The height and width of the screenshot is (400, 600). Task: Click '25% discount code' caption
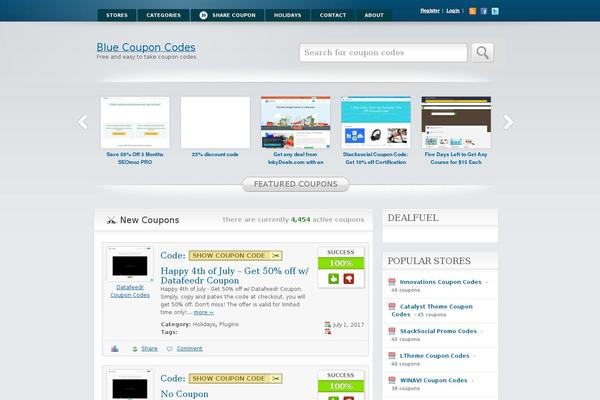[215, 154]
